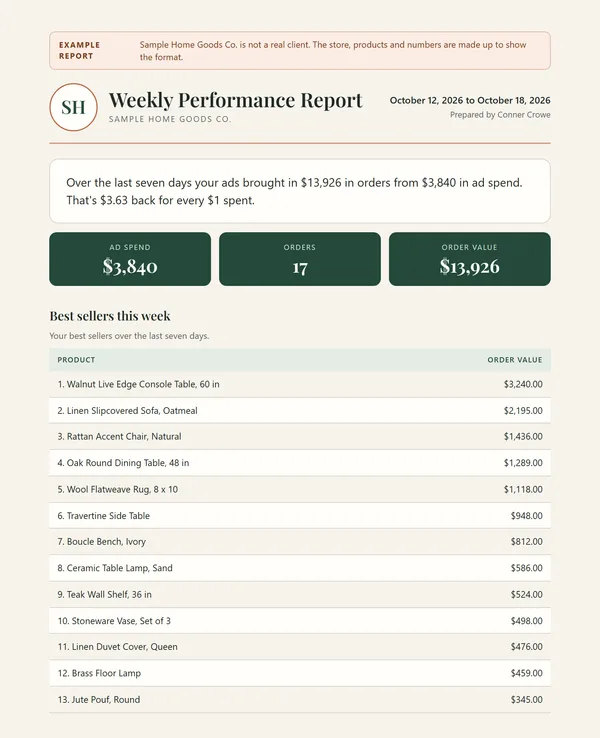Click the $345.00 value
The image size is (600, 738).
[x=527, y=699]
